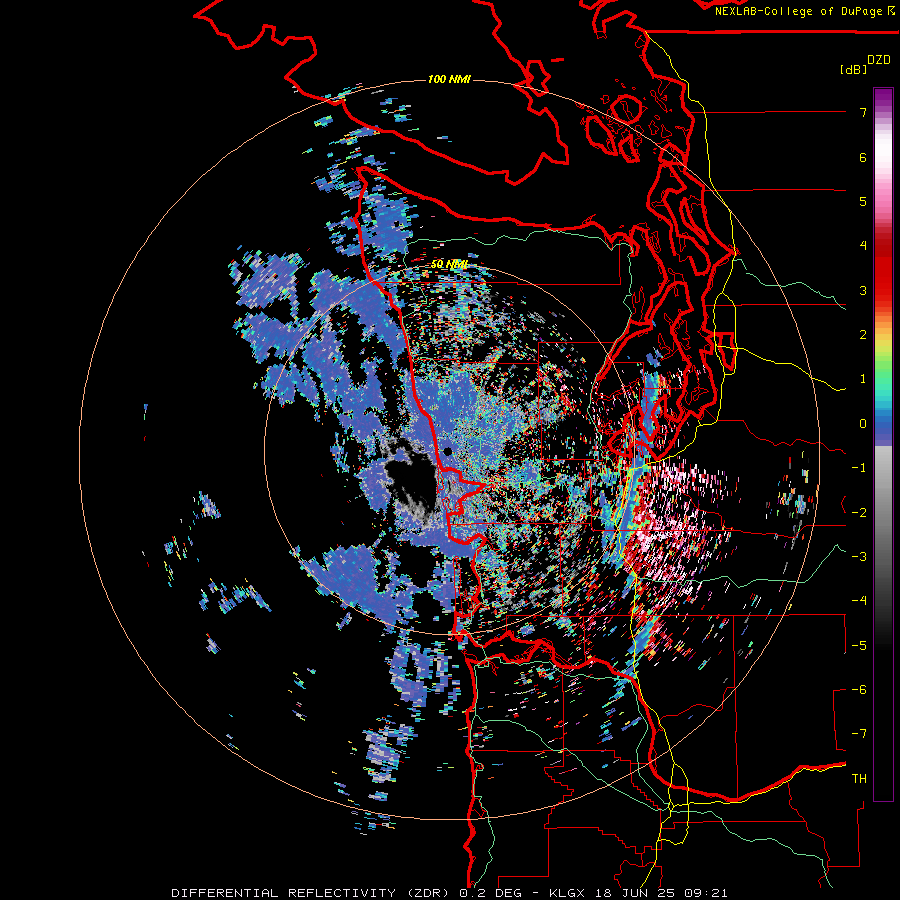Click the black cone-of-silence dot at radar center

click(447, 452)
